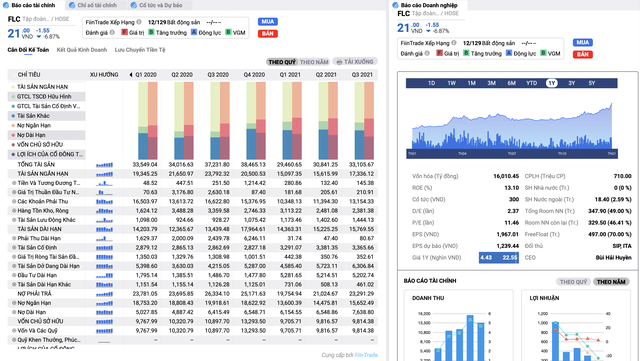Select the 1Y chart range
The image size is (640, 361).
click(552, 83)
